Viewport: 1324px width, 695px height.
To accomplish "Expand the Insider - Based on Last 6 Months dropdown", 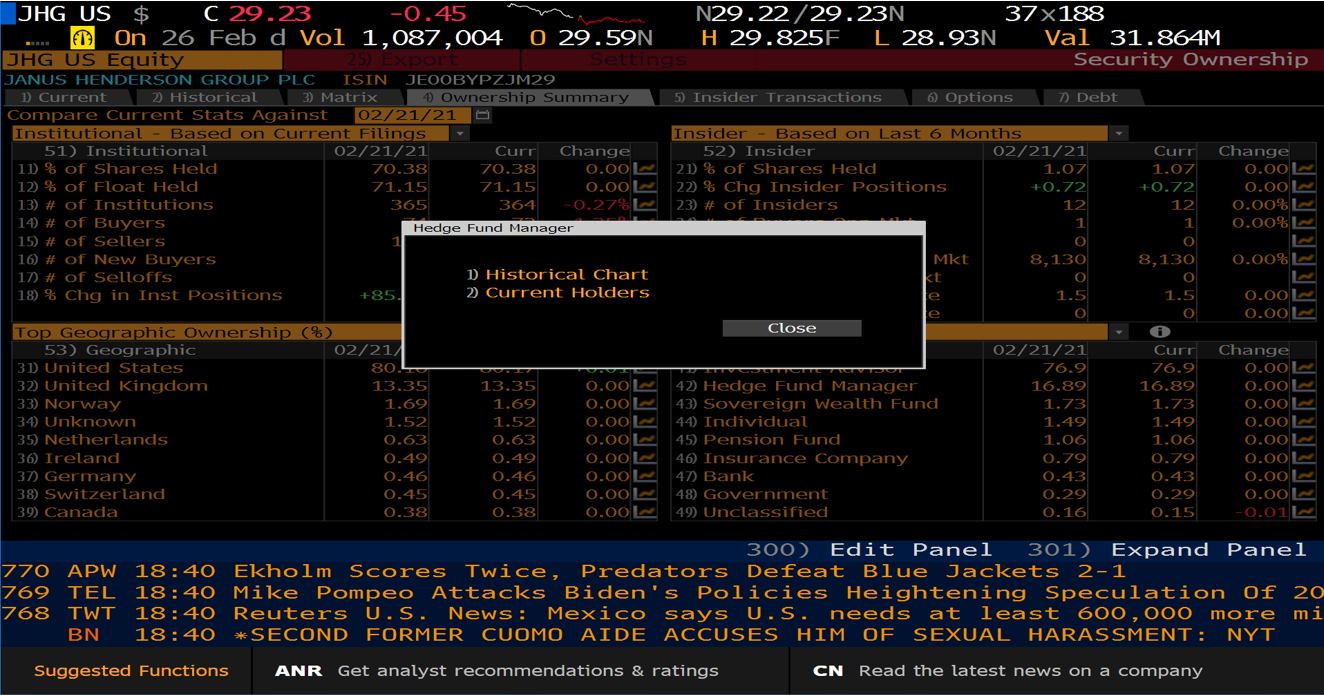I will 1118,134.
